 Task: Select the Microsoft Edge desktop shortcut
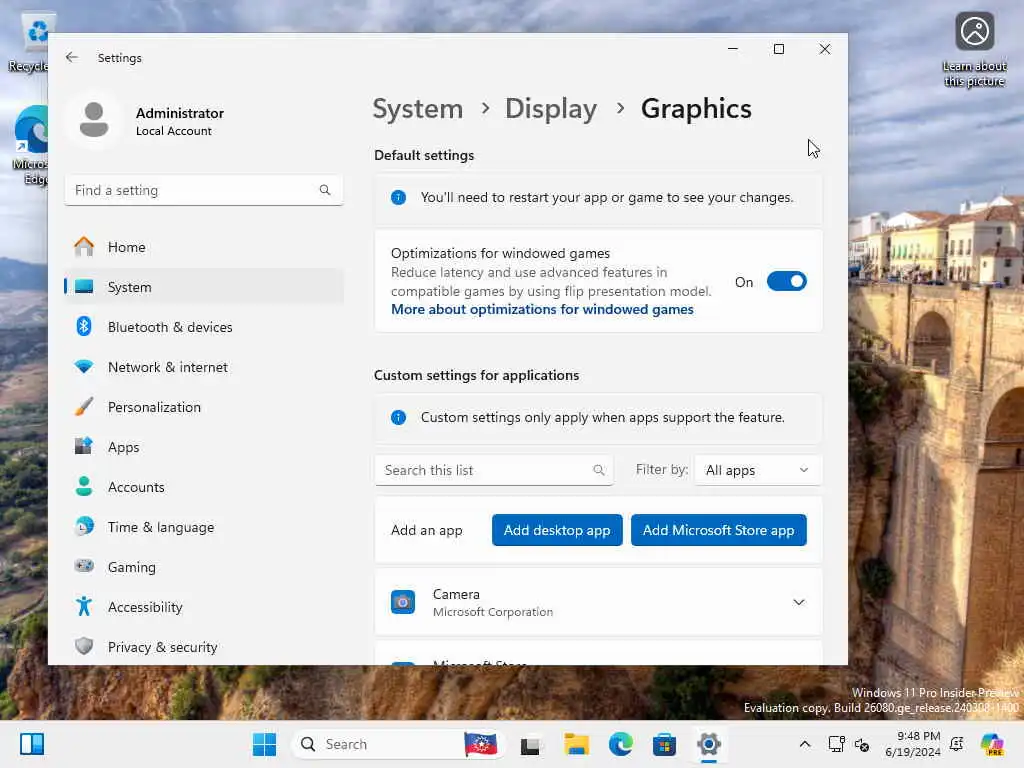30,145
